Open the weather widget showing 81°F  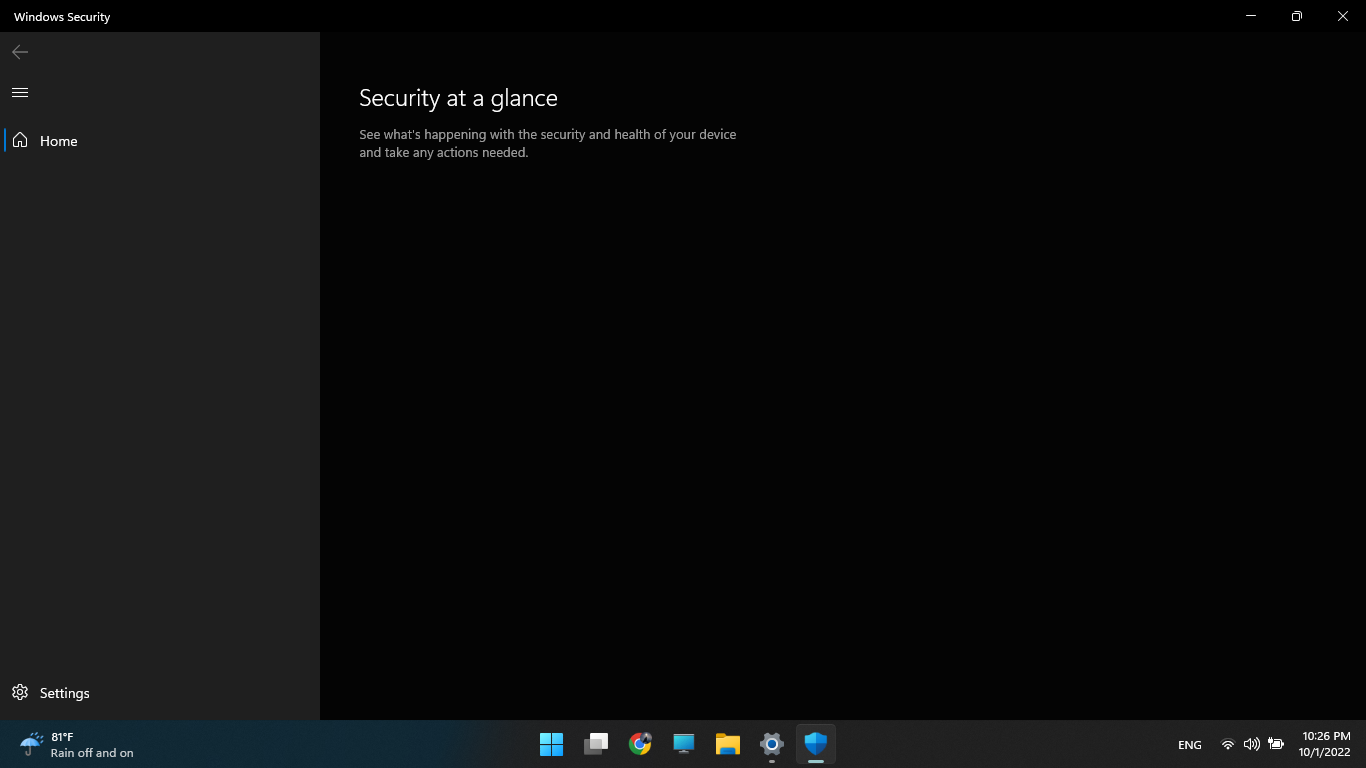(x=76, y=744)
